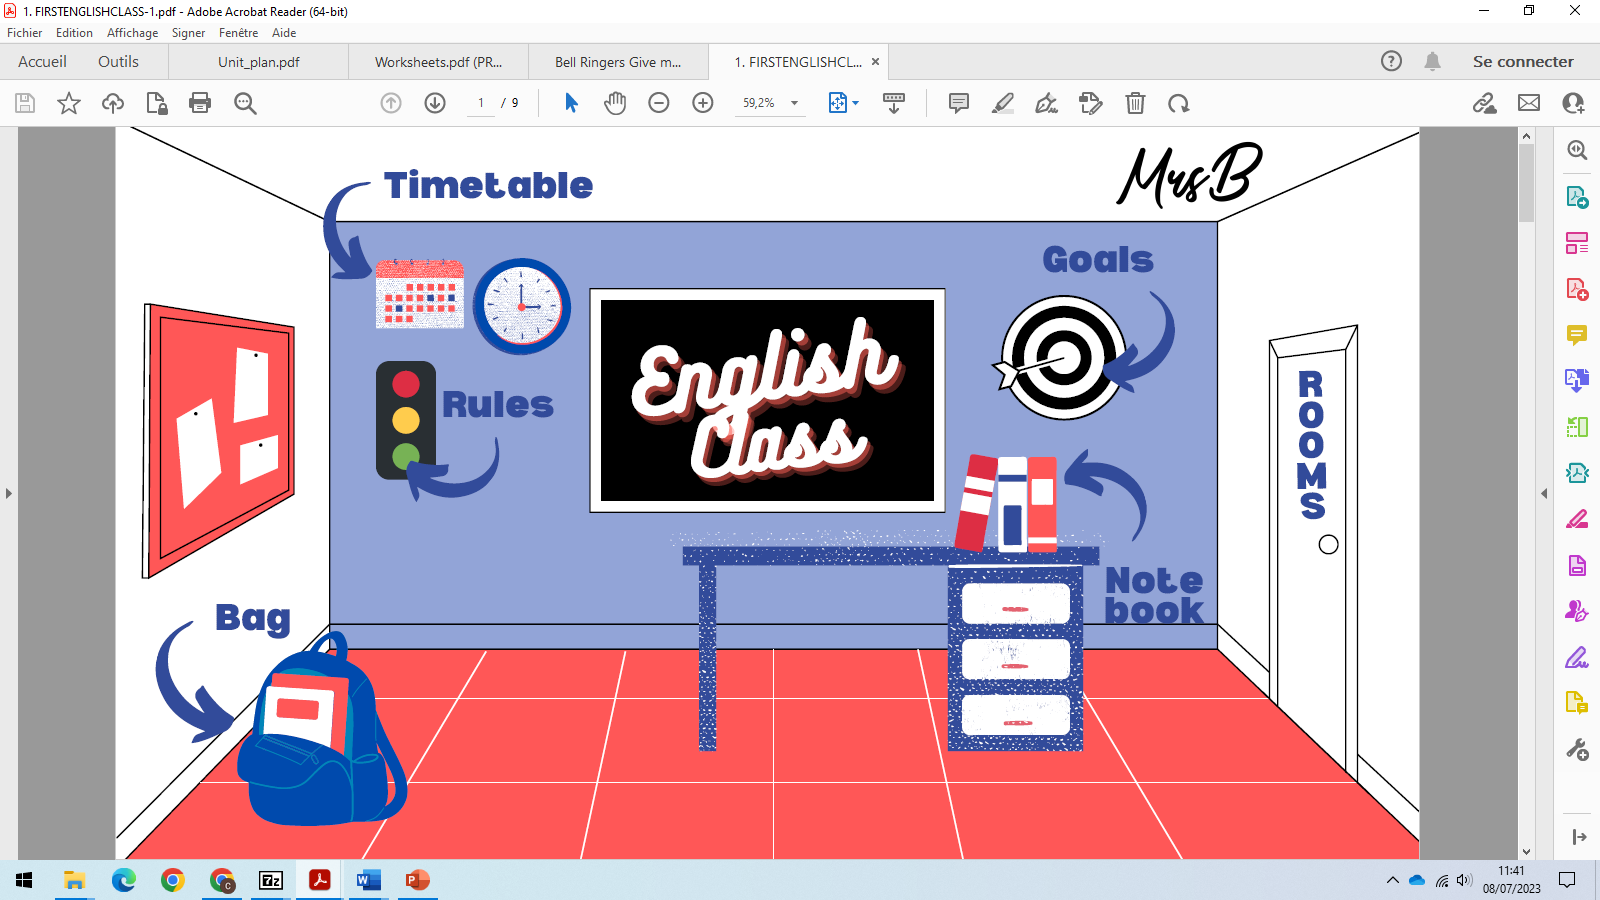The image size is (1600, 900).
Task: Click the Se connecter button
Action: [x=1522, y=62]
